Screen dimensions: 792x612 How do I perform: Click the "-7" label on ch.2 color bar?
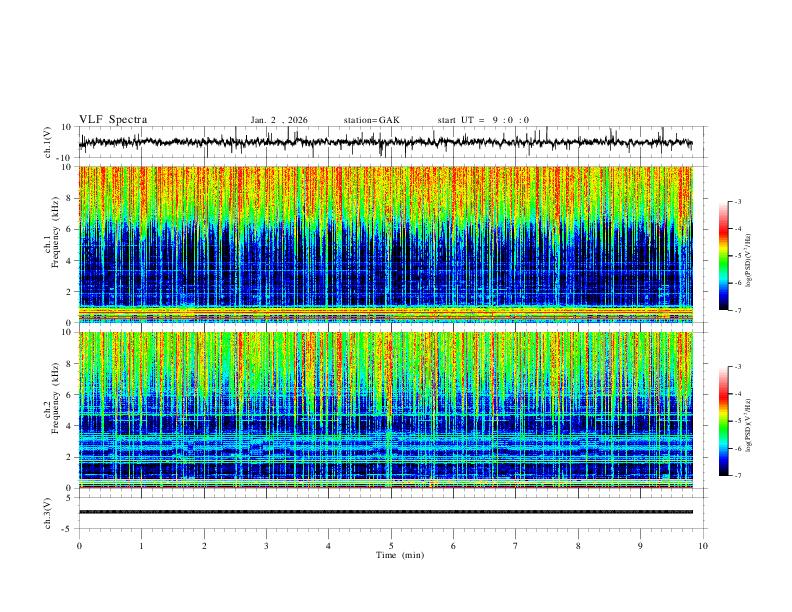pos(737,475)
